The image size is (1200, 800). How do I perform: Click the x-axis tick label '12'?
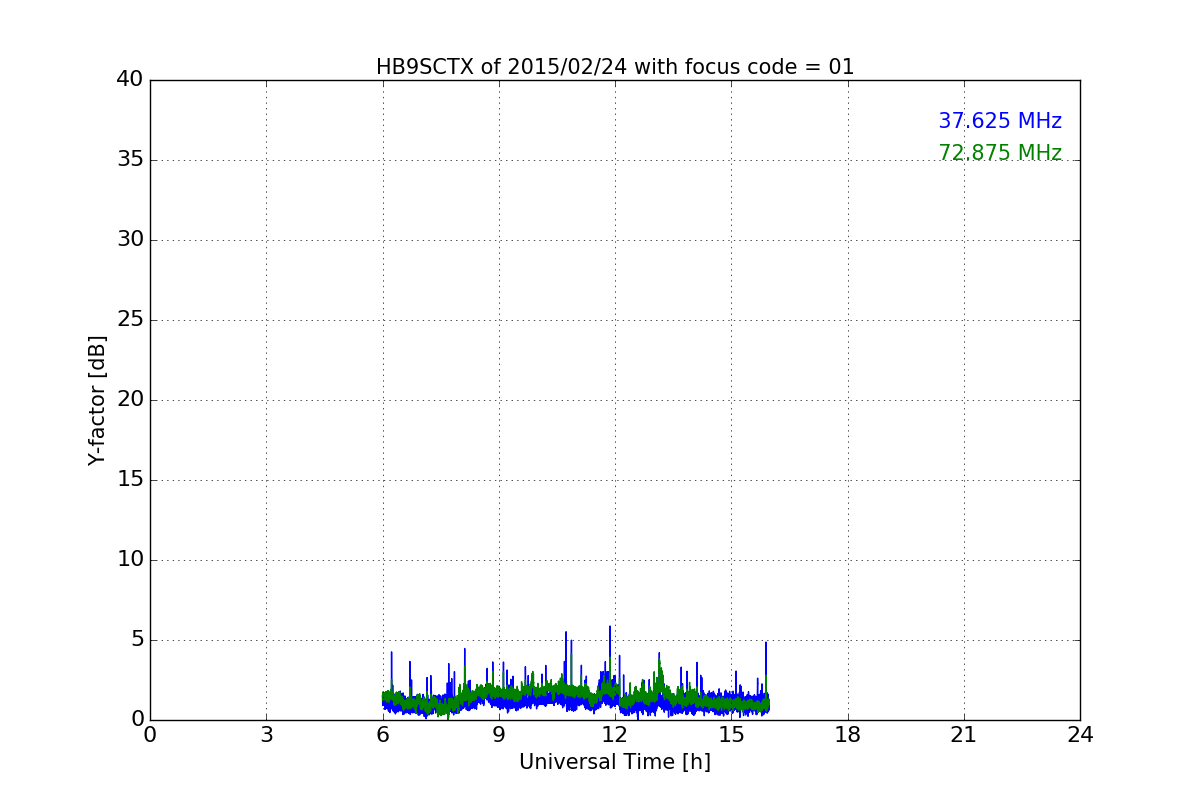pyautogui.click(x=615, y=735)
